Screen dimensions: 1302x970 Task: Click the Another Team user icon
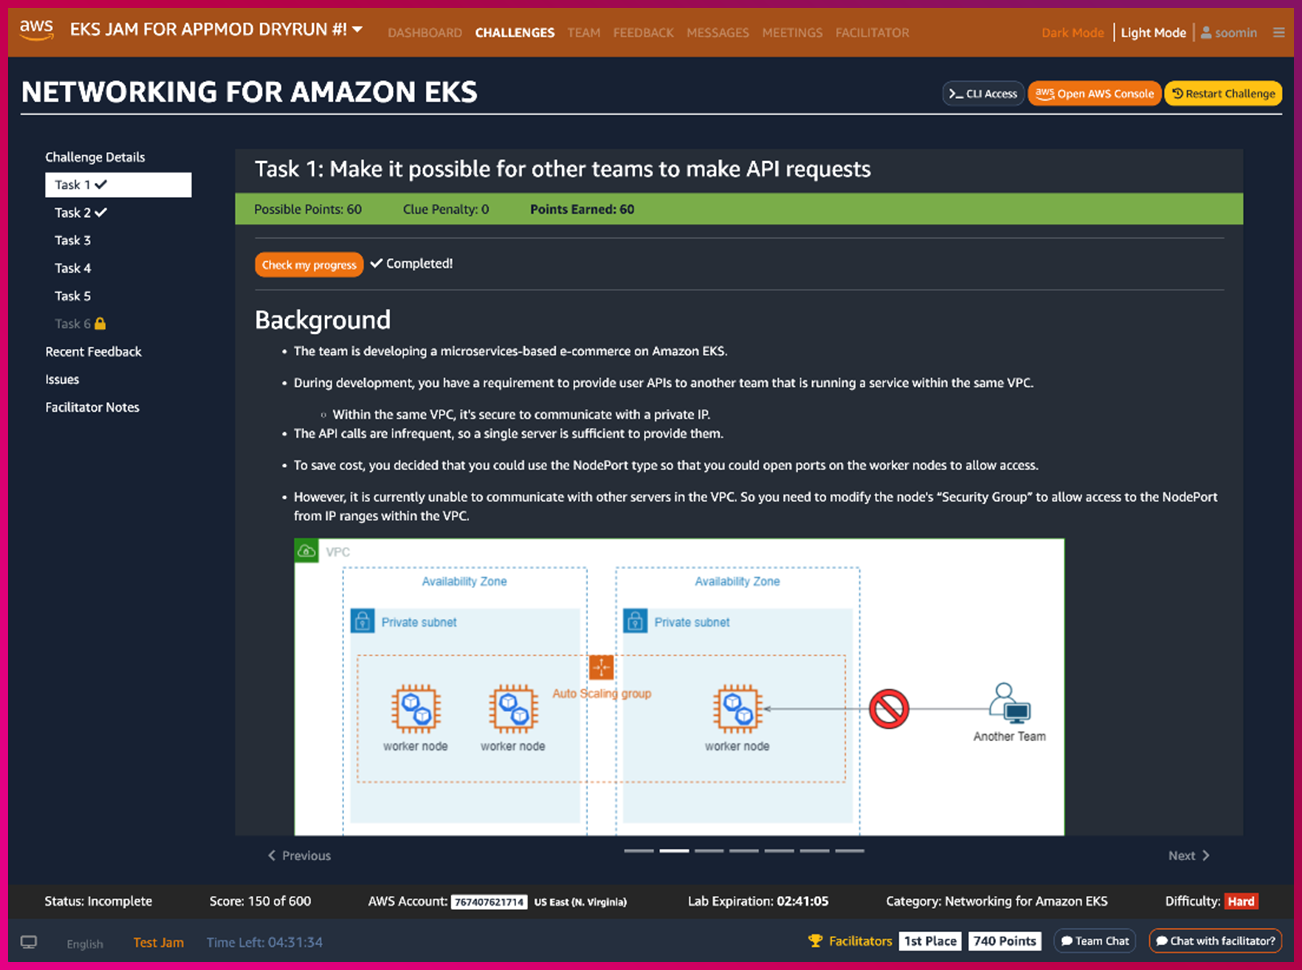[x=1008, y=703]
